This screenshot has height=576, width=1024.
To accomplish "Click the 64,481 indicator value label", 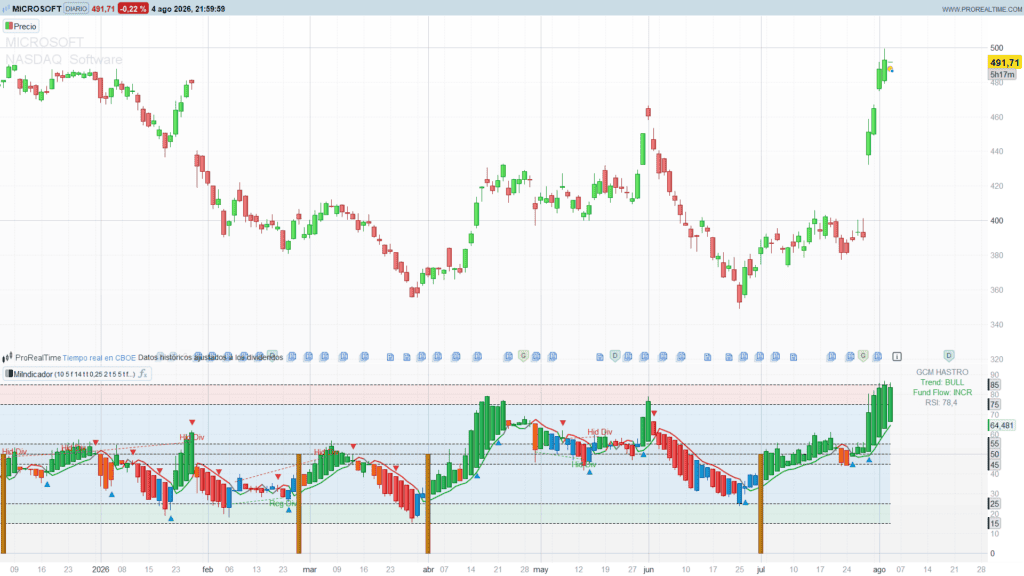I will pyautogui.click(x=1002, y=425).
